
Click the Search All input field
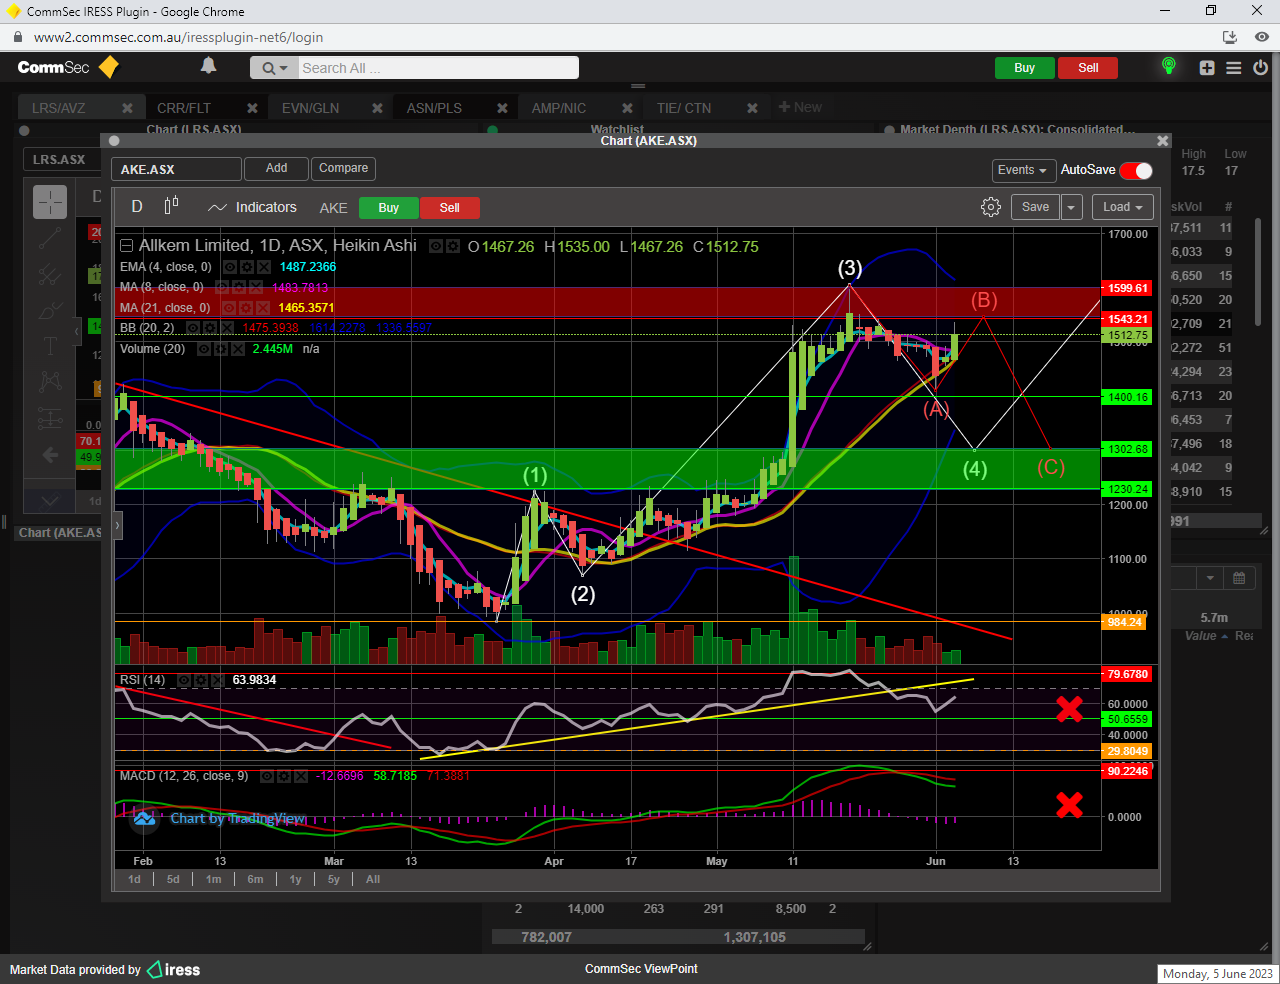coord(436,68)
